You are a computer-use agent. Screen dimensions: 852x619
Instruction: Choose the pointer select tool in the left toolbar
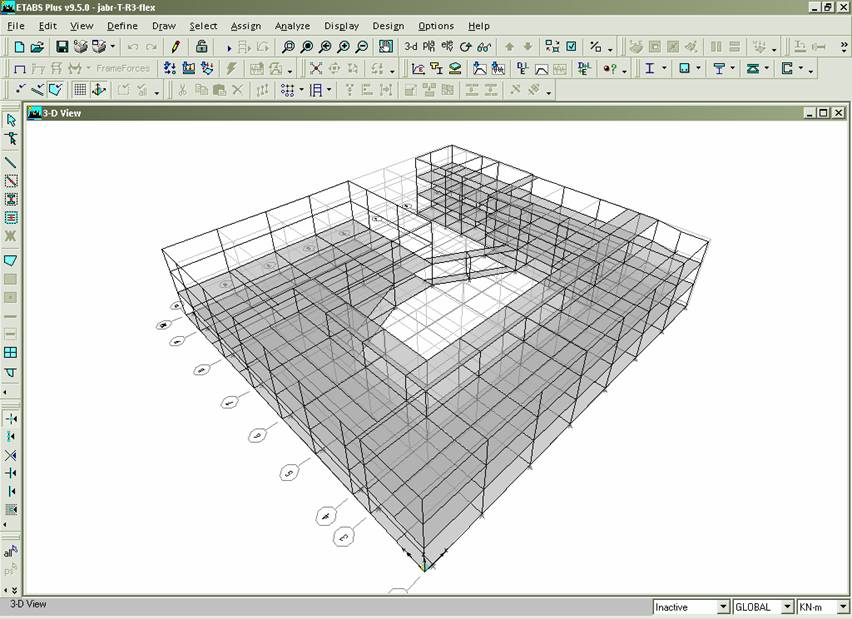(10, 120)
